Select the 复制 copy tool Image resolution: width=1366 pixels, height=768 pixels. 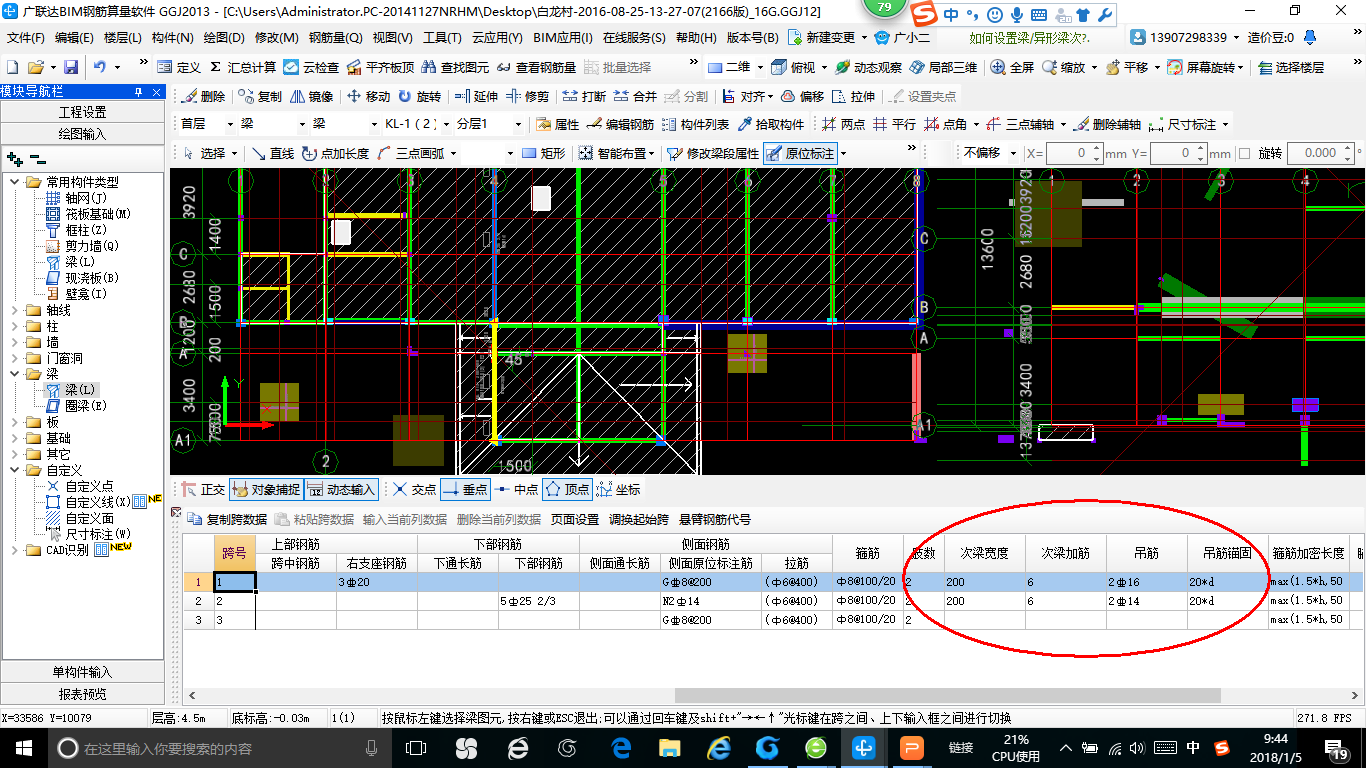tap(260, 96)
